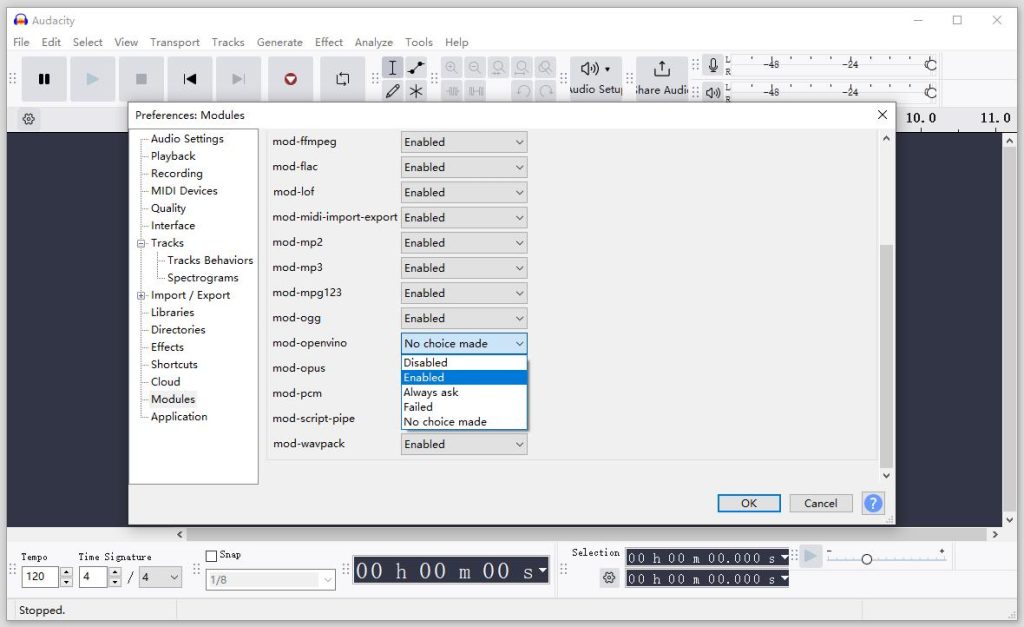Open the Audio Setup button
1024x627 pixels.
[x=596, y=78]
